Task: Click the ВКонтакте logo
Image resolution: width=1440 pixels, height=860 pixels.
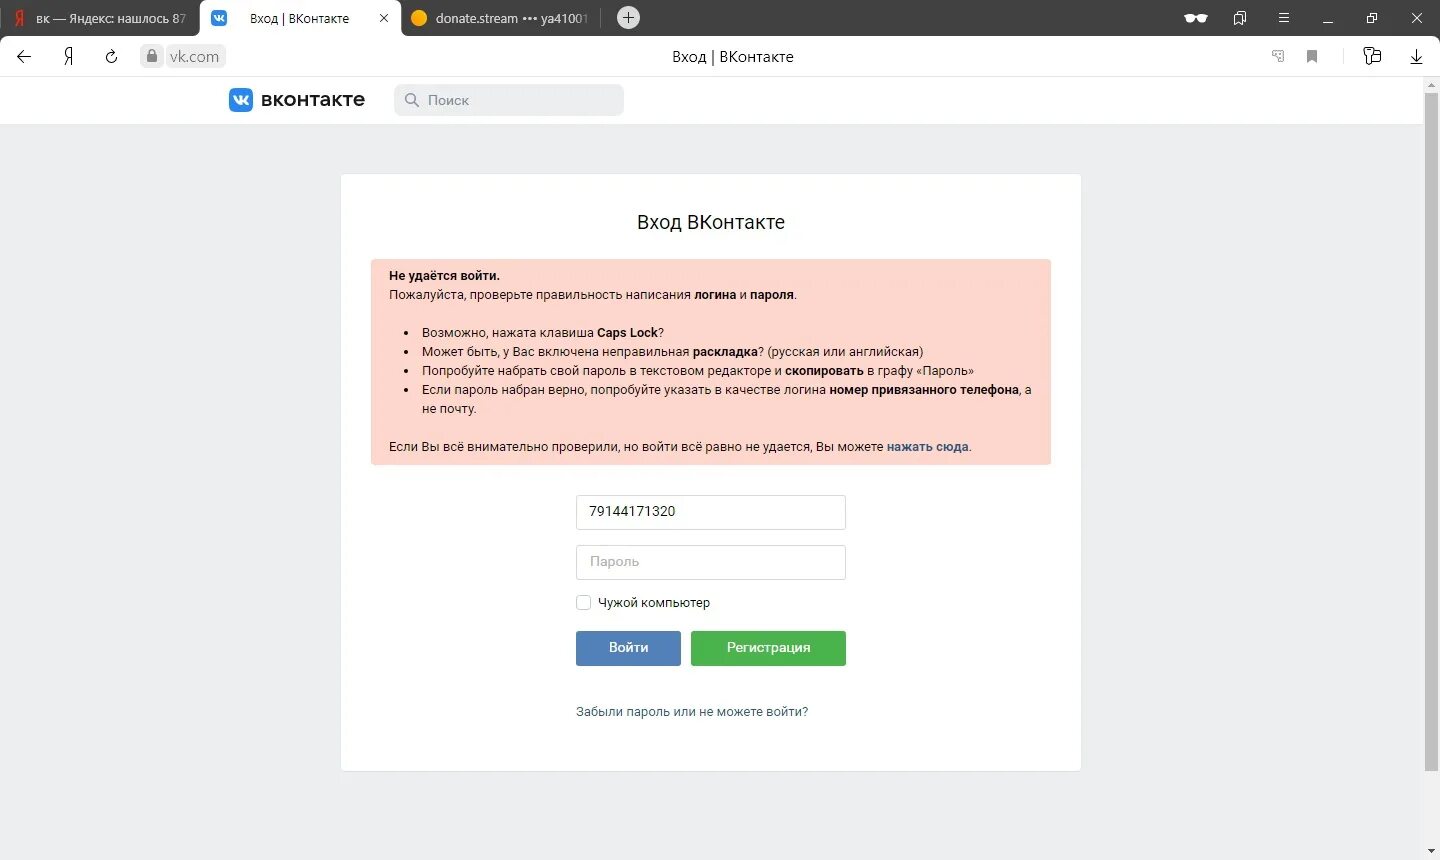Action: tap(297, 100)
